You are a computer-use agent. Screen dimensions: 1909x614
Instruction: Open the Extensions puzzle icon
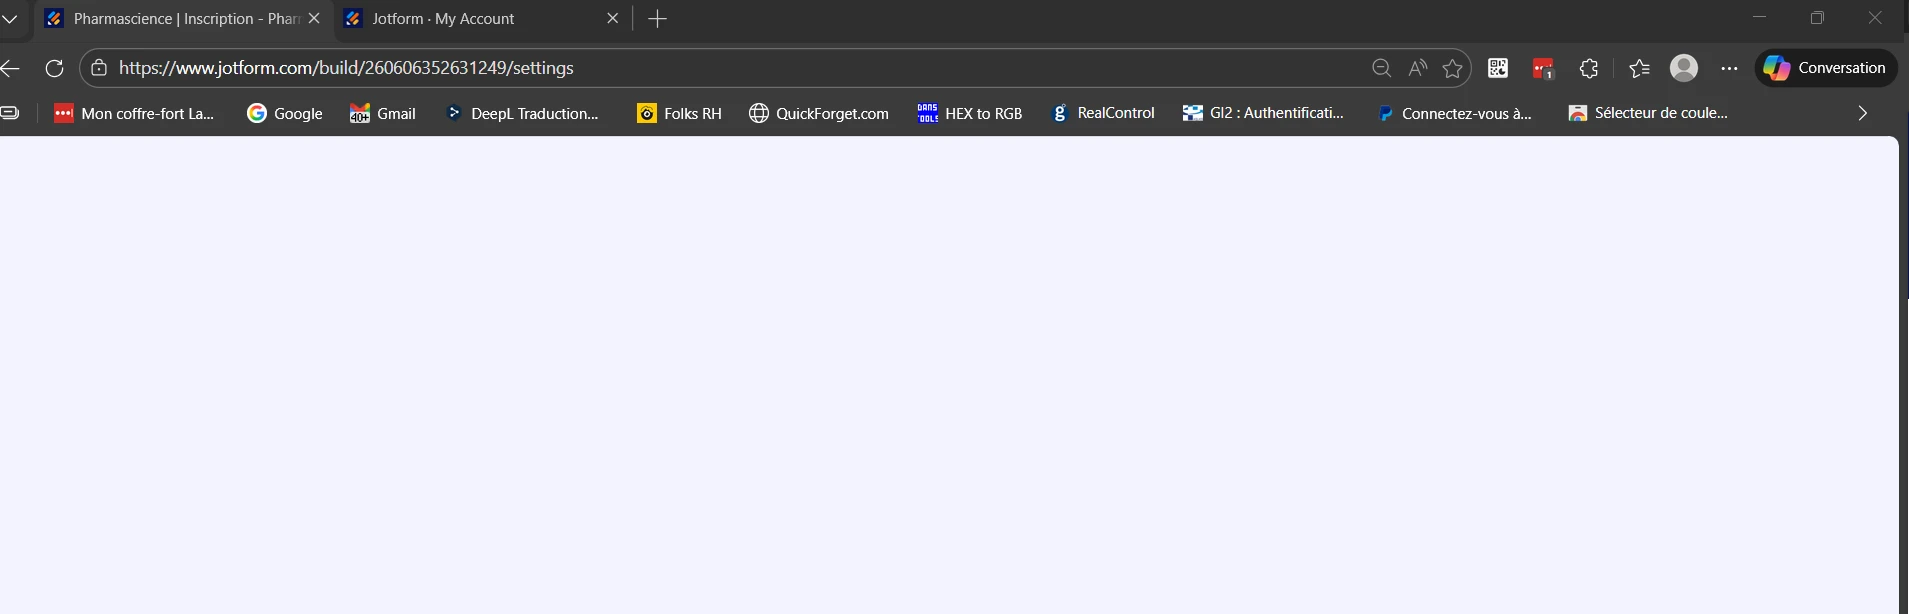1589,68
